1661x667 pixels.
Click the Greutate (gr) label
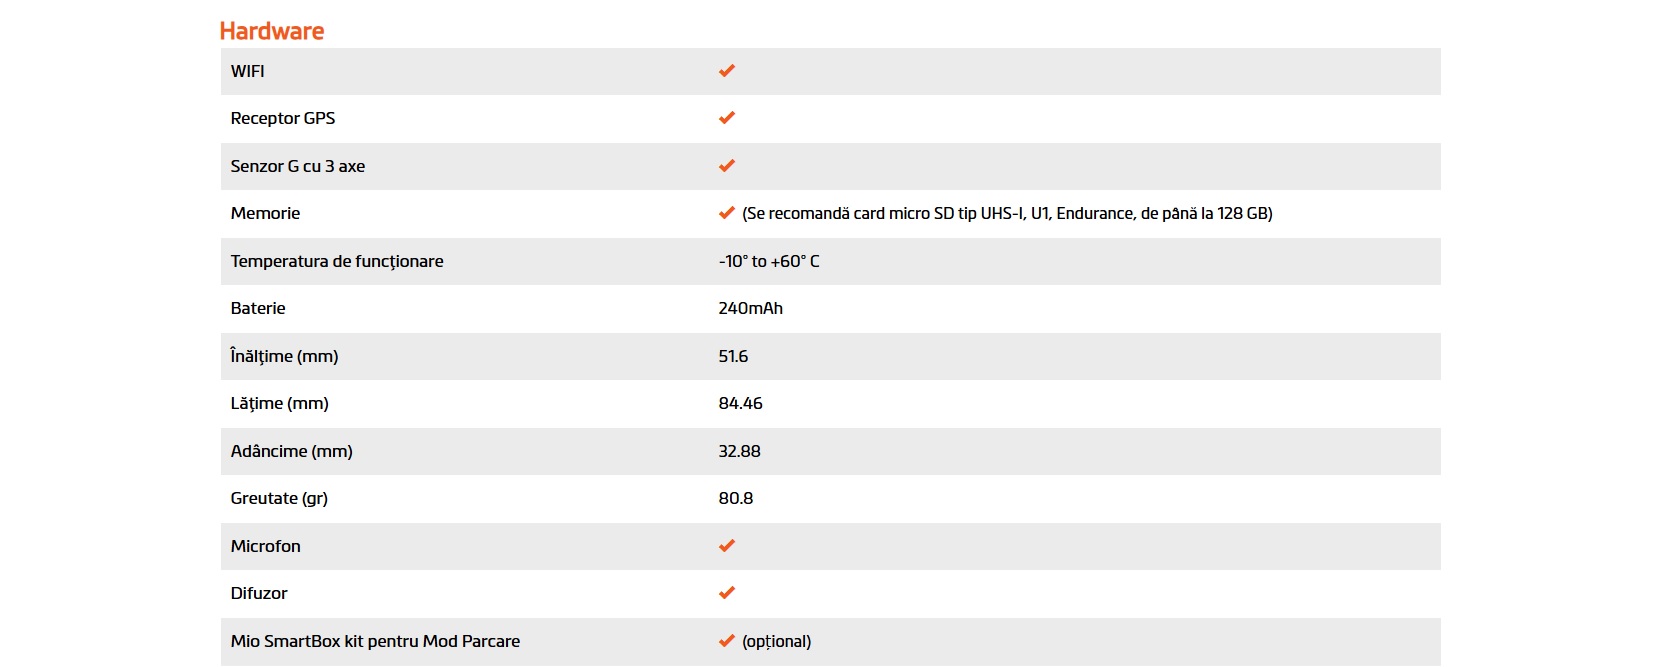coord(279,498)
